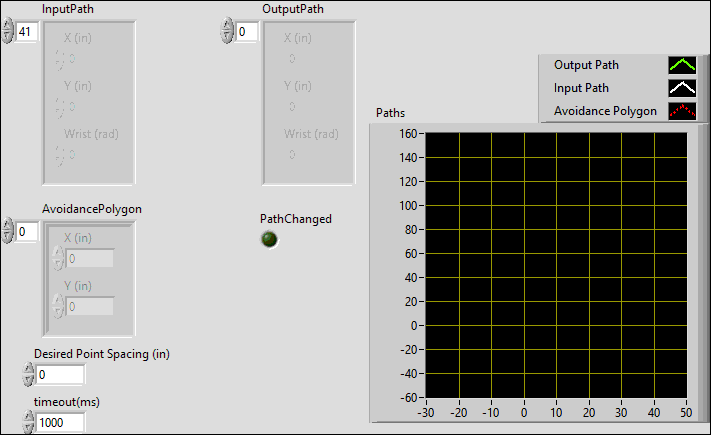Click the InputPath array index stepper
The height and width of the screenshot is (435, 711).
(8, 31)
